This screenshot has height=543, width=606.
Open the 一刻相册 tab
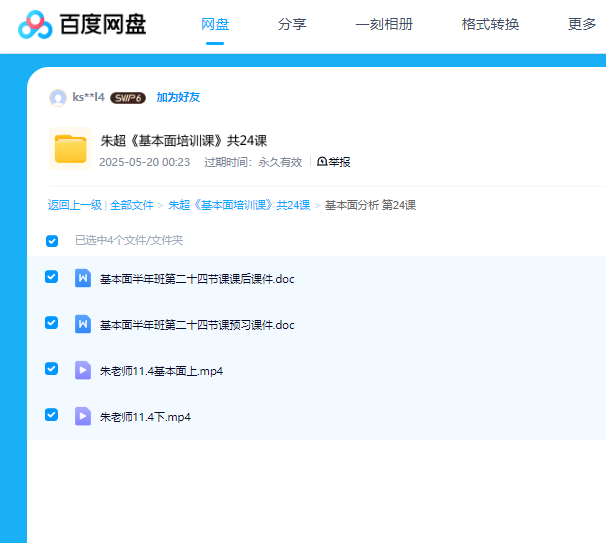pyautogui.click(x=384, y=24)
